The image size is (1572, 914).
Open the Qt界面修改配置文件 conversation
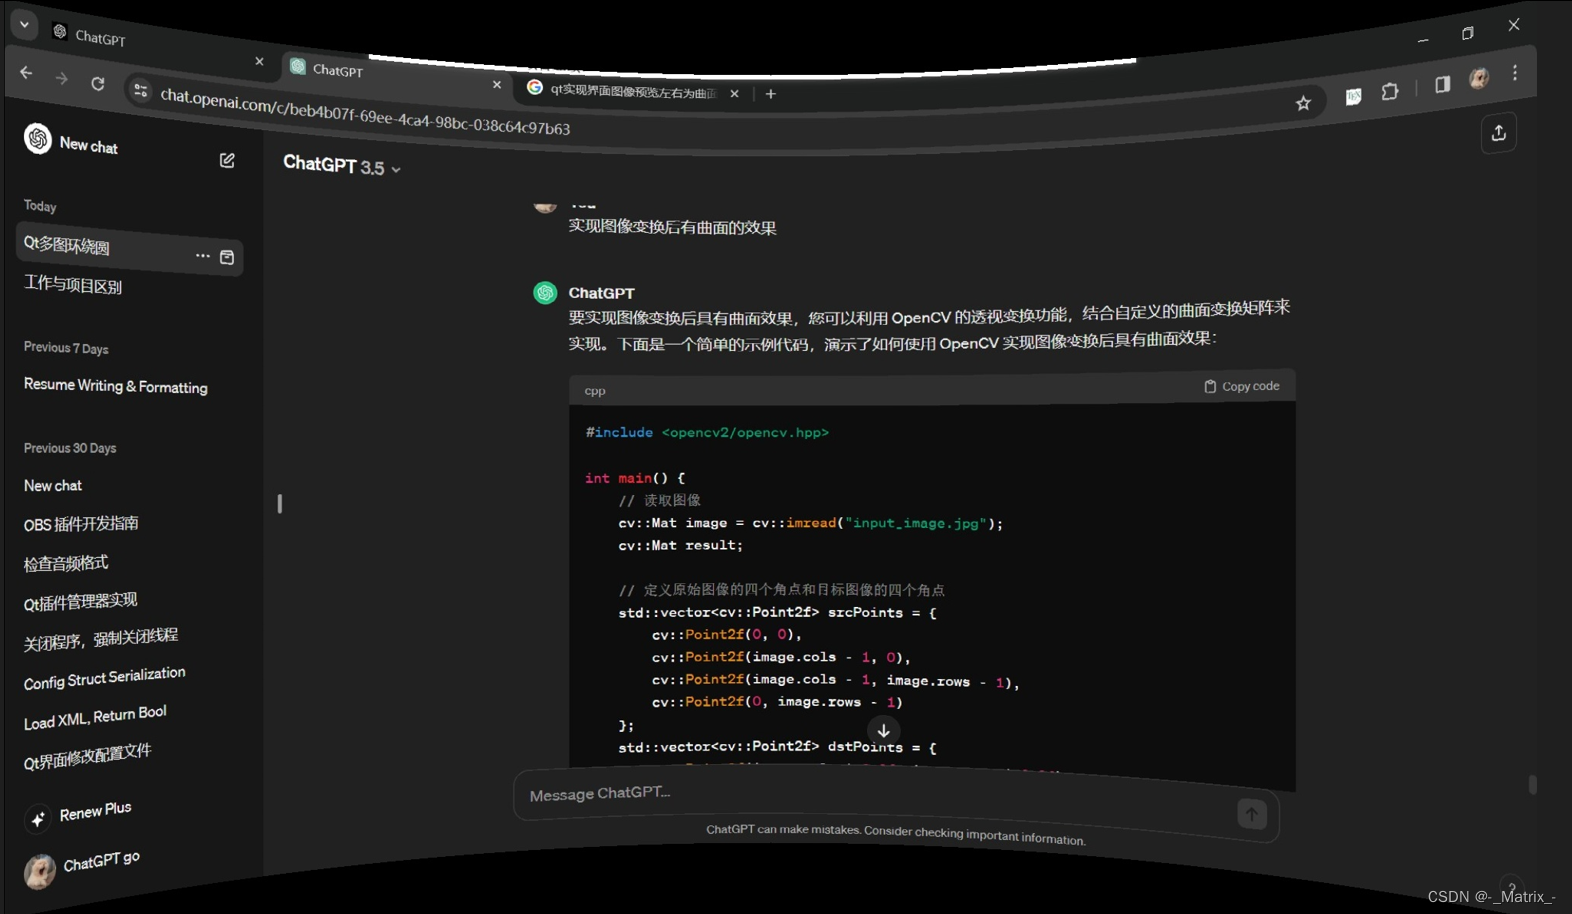[x=87, y=757]
